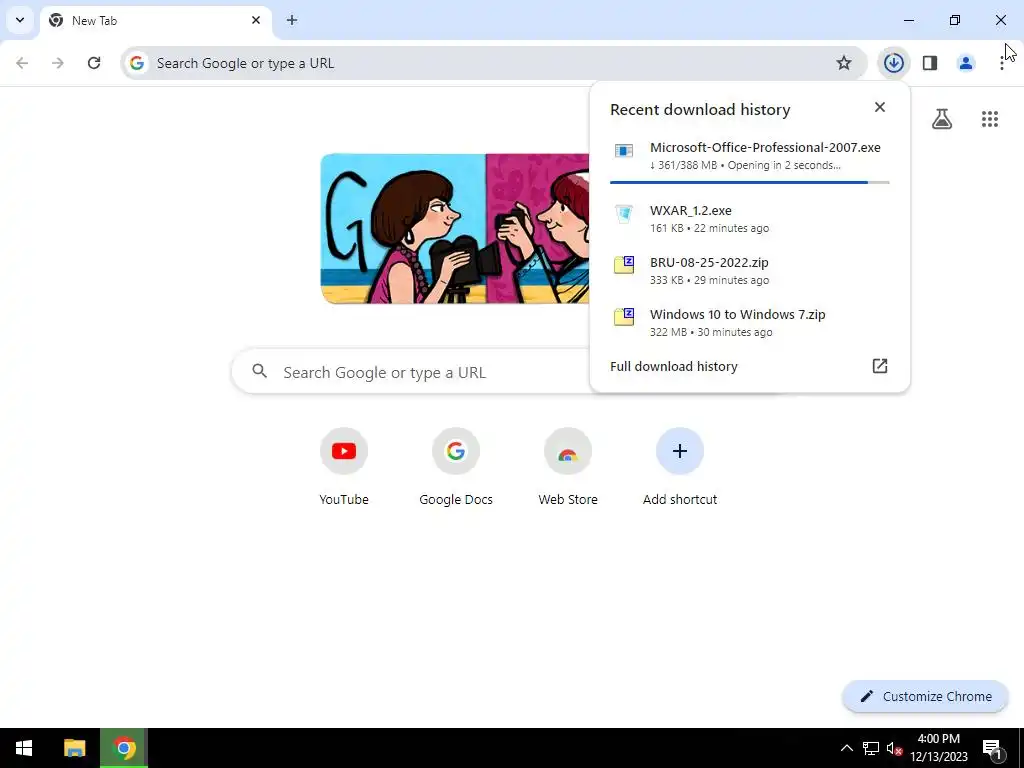Open a new tab with plus button
Screen dimensions: 1024x768
(x=292, y=20)
